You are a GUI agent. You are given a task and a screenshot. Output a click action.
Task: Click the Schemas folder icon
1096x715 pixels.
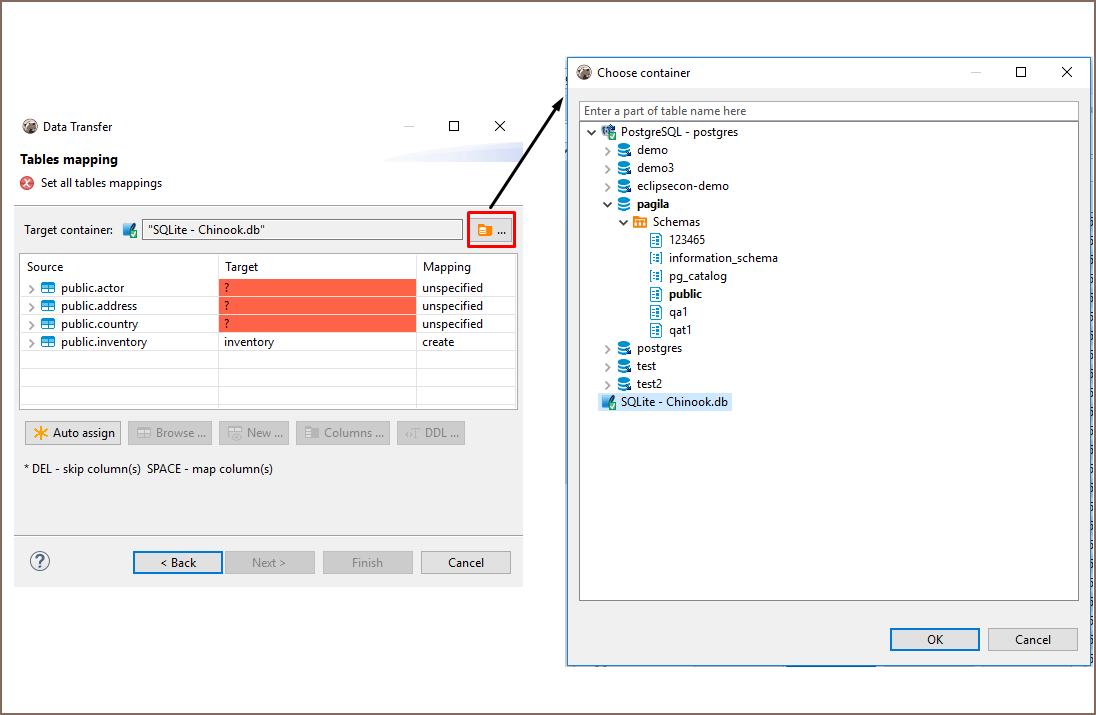tap(640, 222)
